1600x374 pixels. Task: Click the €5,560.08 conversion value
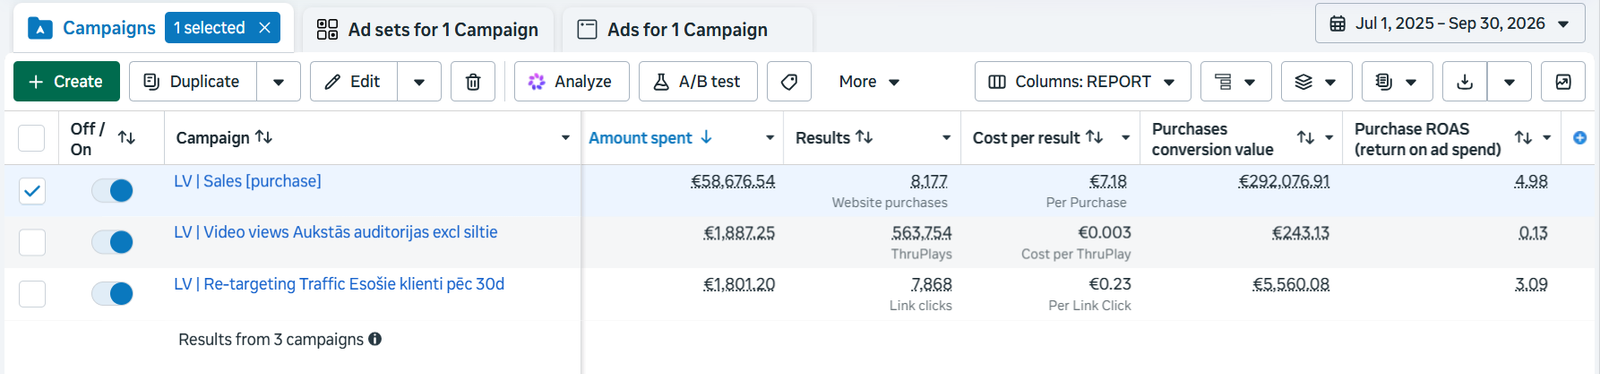(1291, 285)
